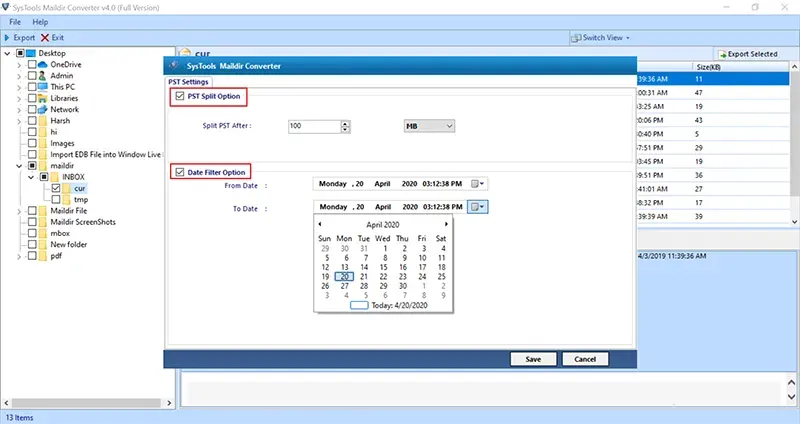Image resolution: width=800 pixels, height=424 pixels.
Task: Go to next month in calendar
Action: click(446, 224)
